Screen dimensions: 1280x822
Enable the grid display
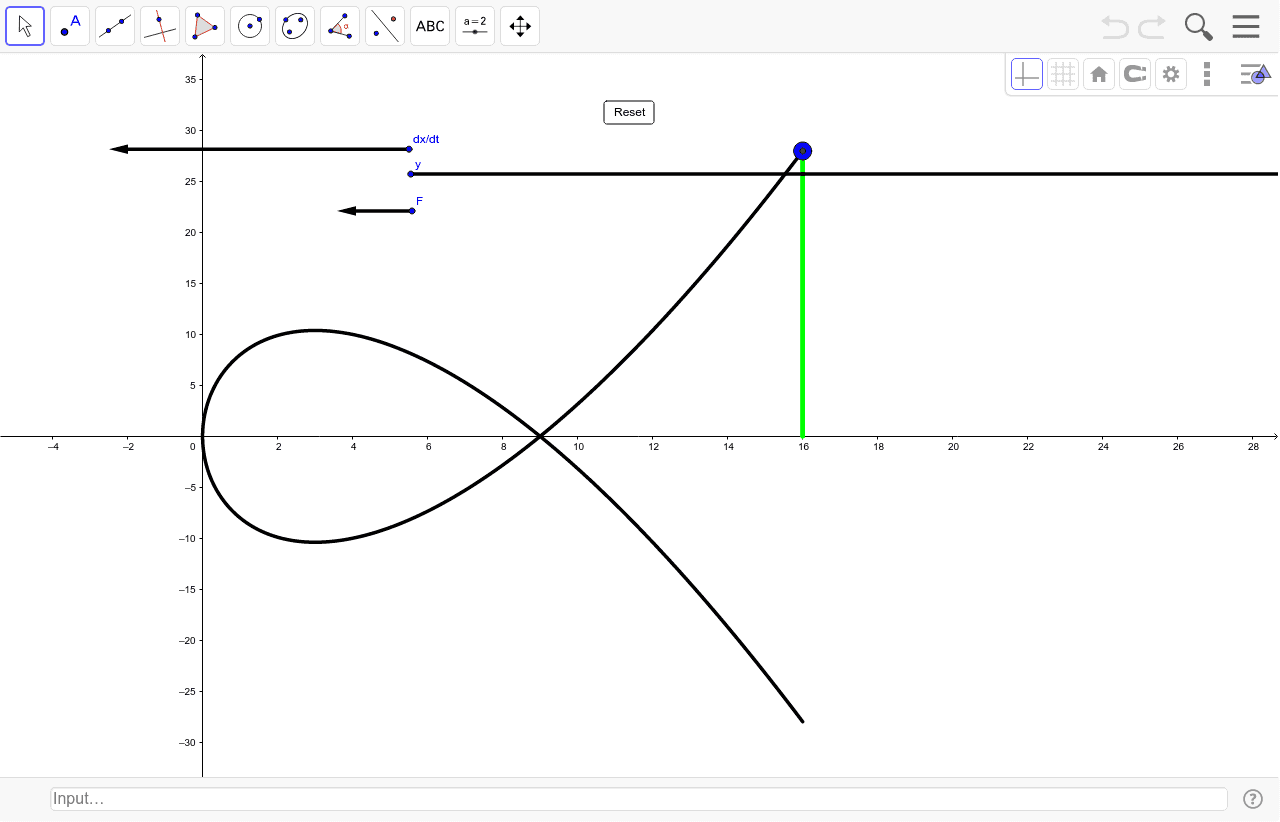1063,73
